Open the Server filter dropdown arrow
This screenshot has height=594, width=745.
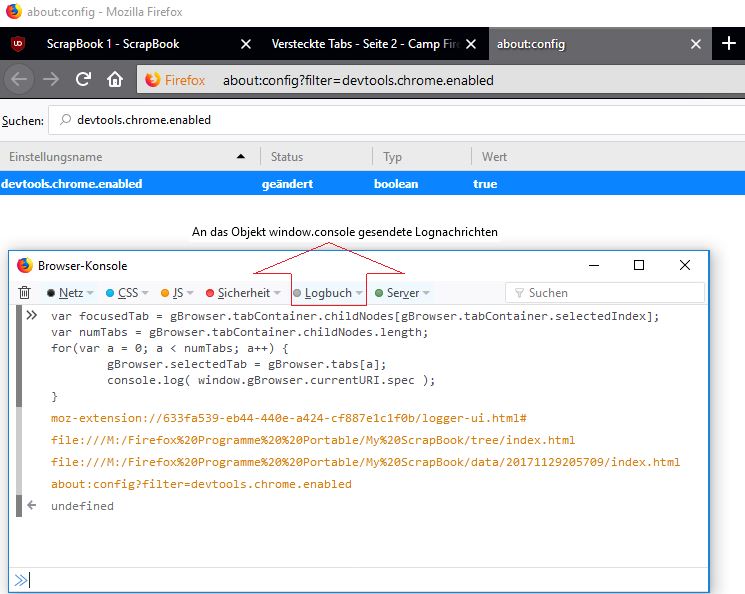[426, 293]
